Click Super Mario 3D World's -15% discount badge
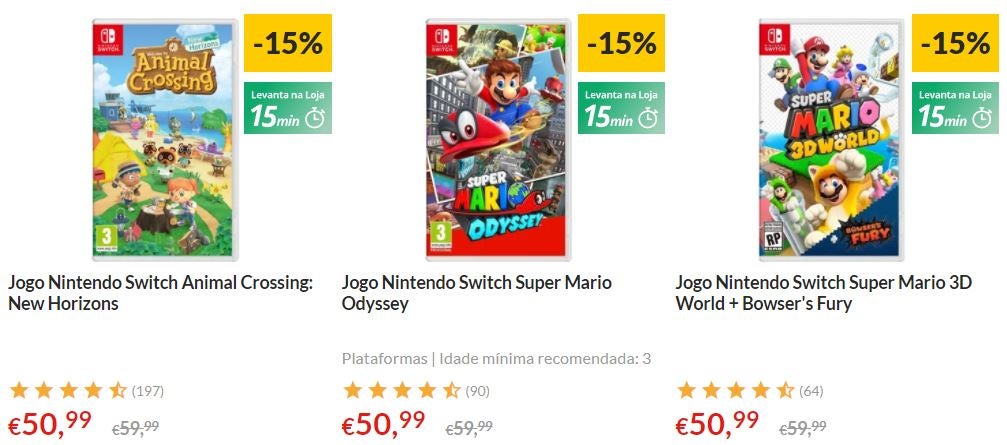This screenshot has height=445, width=1007. 955,43
